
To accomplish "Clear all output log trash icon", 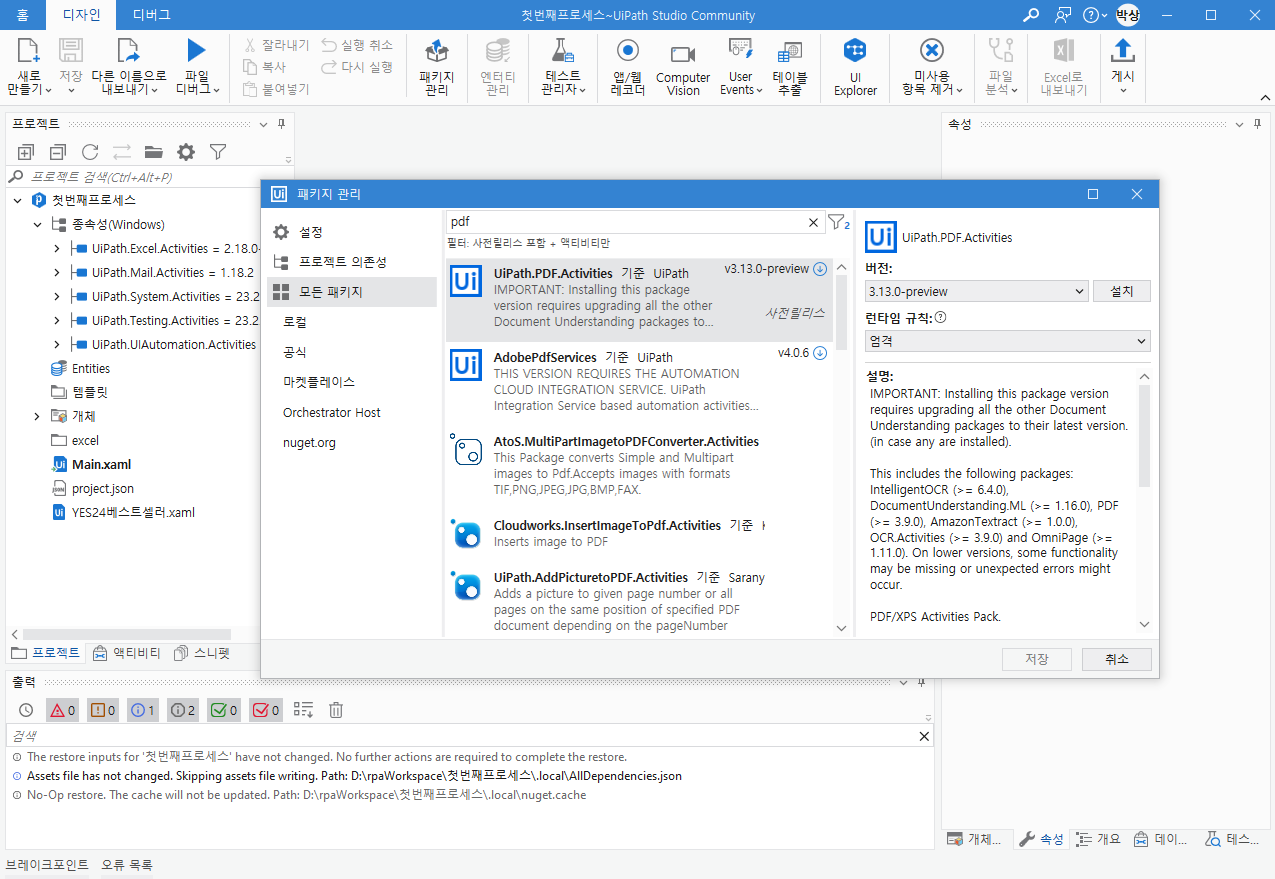I will click(336, 710).
